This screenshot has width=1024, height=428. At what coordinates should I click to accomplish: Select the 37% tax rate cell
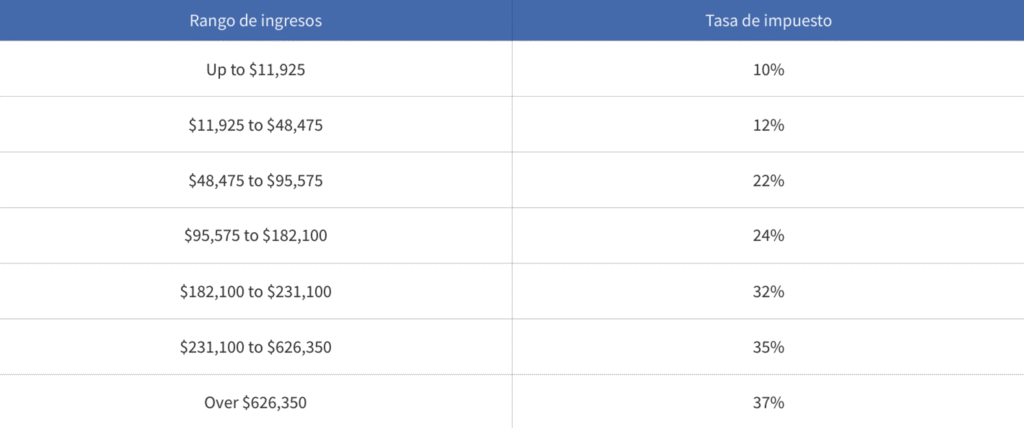pos(769,403)
